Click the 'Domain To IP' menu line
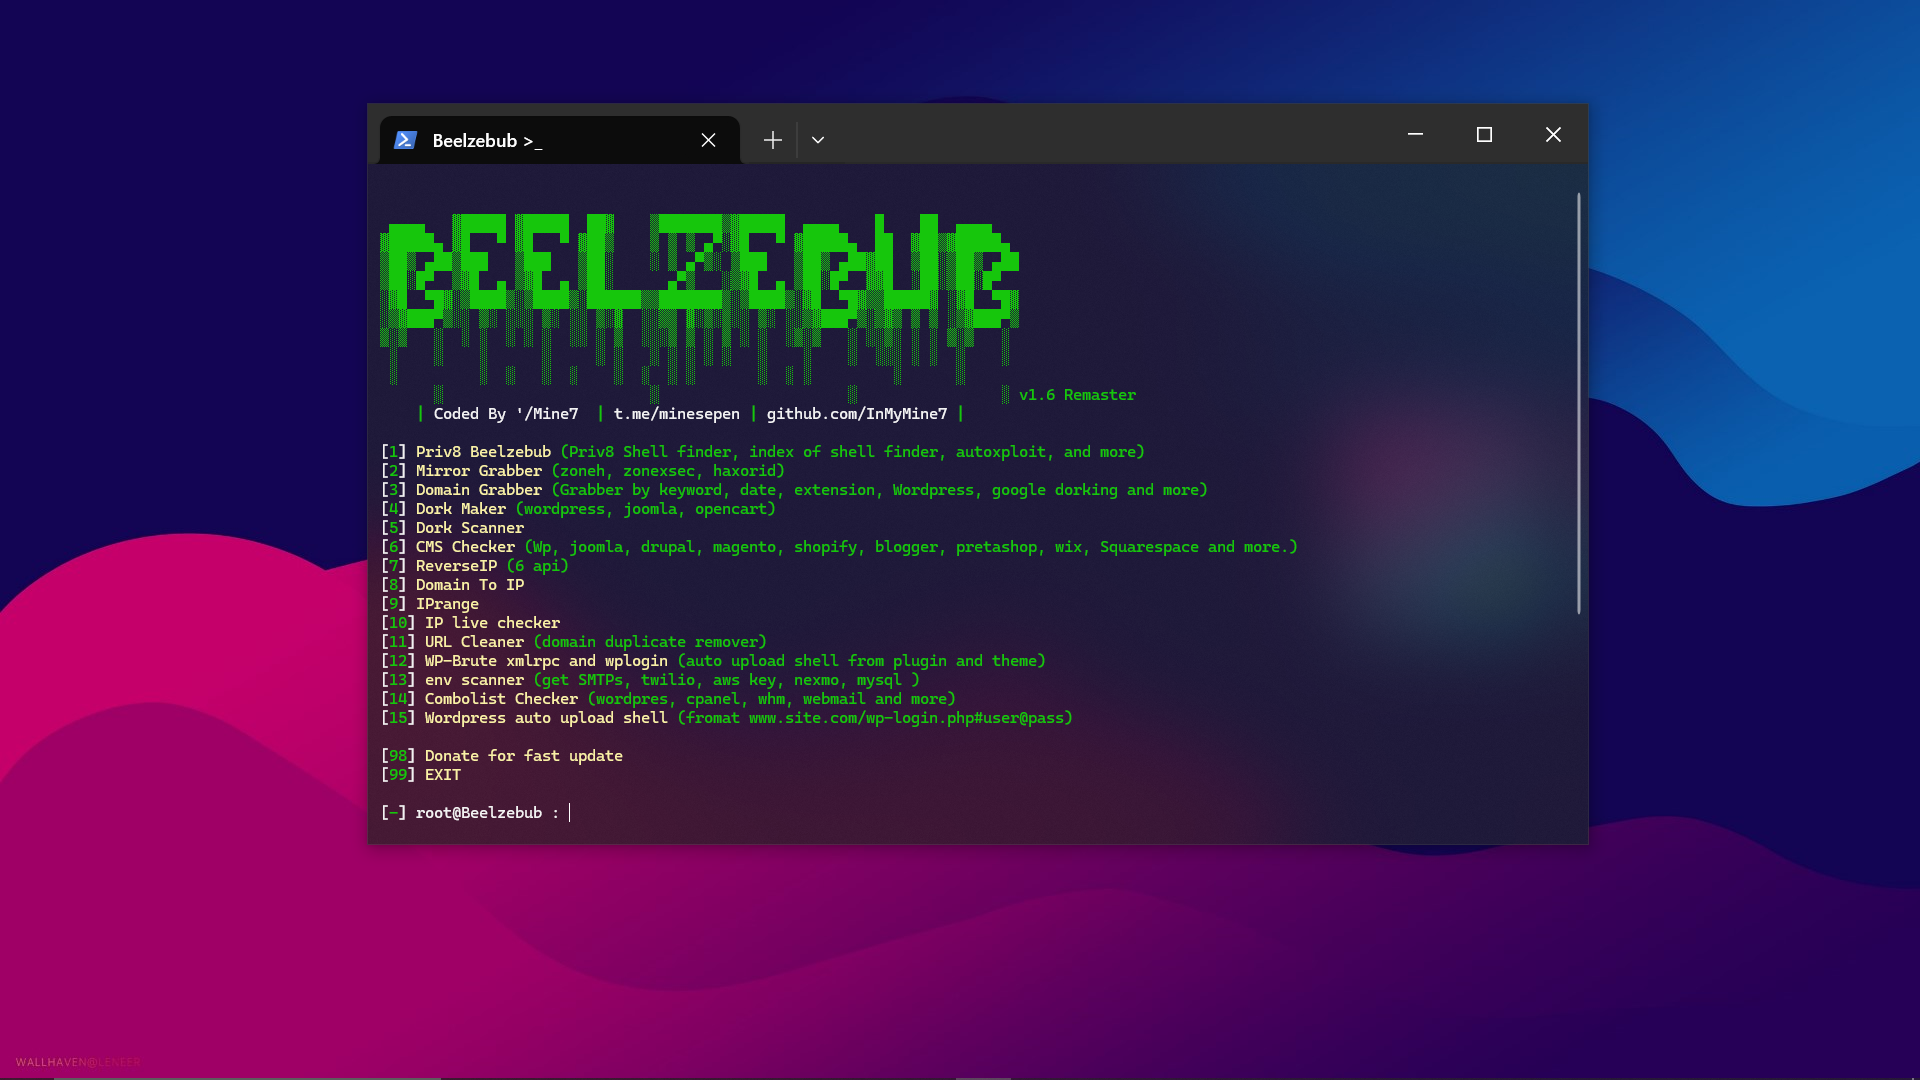1920x1080 pixels. 453,585
